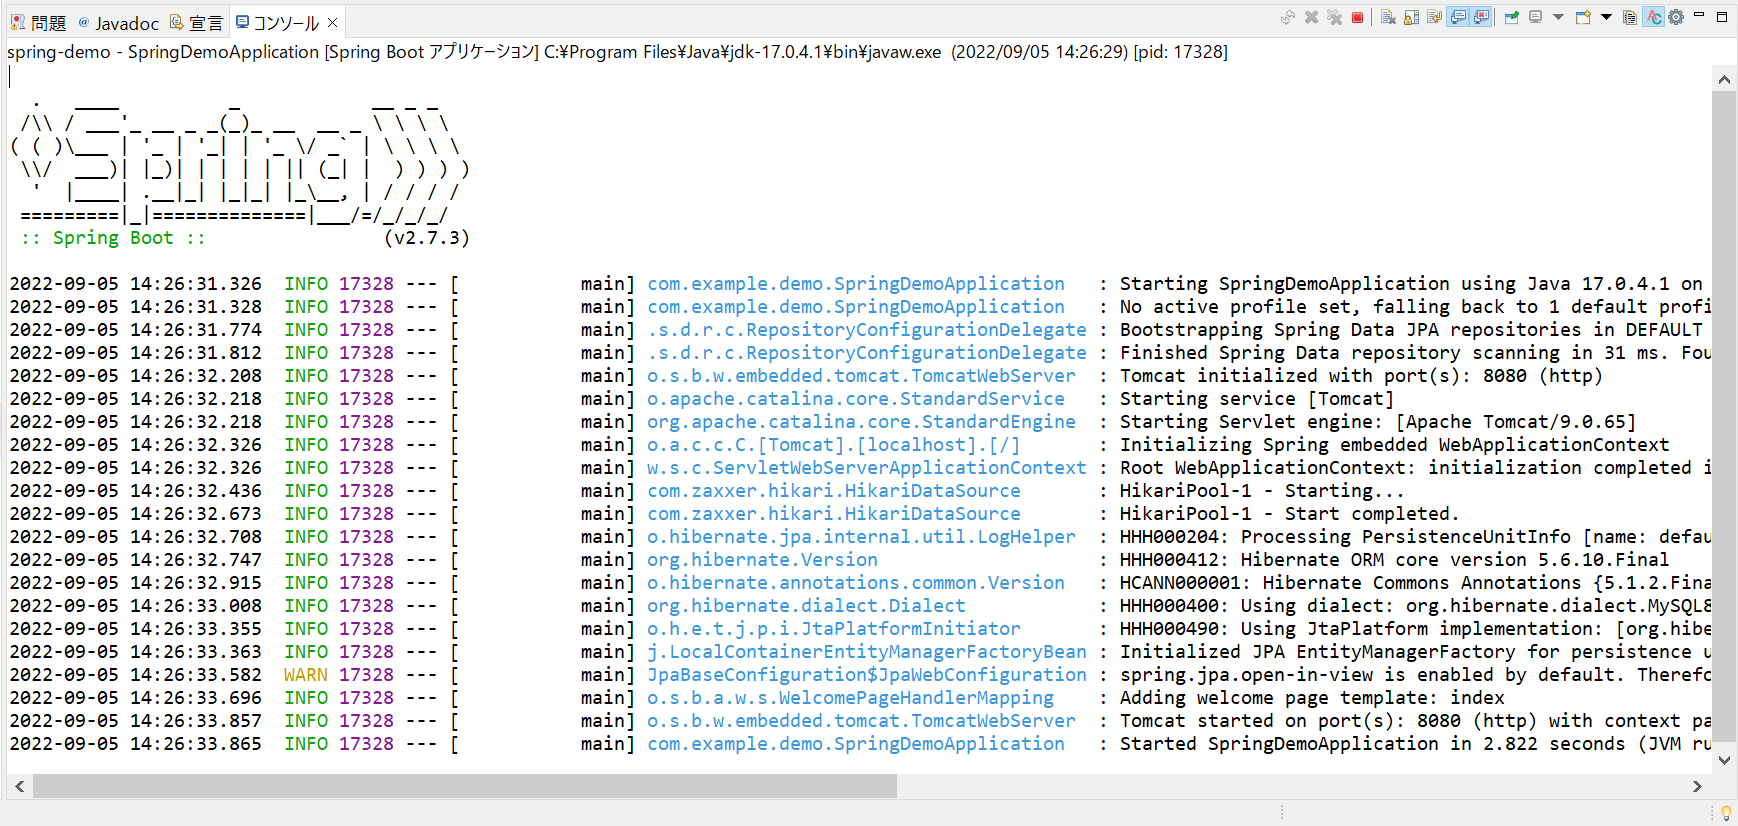Viewport: 1738px width, 826px height.
Task: Click the horizontal scrollbar right arrow
Action: [x=1697, y=787]
